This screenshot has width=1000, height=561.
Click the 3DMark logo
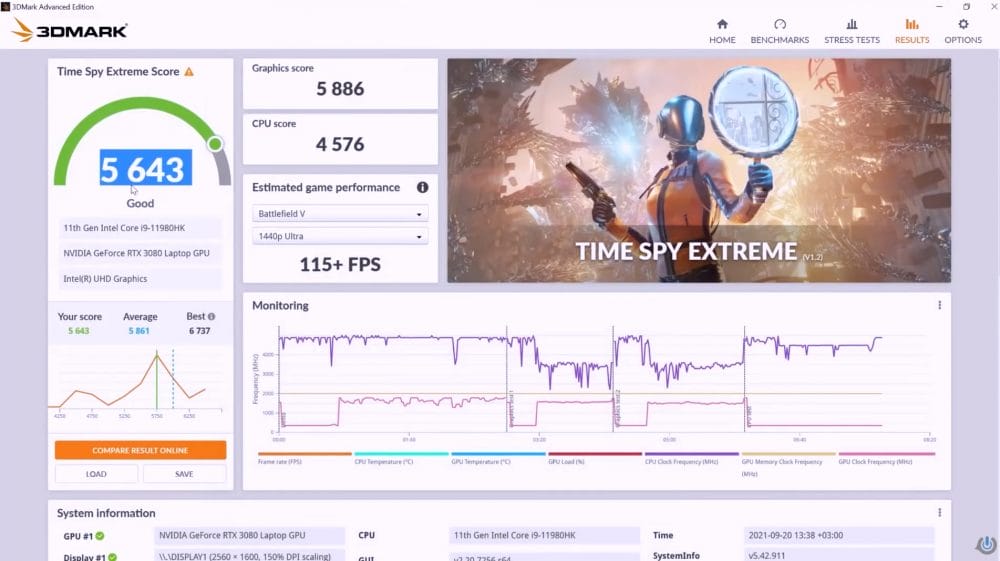70,30
